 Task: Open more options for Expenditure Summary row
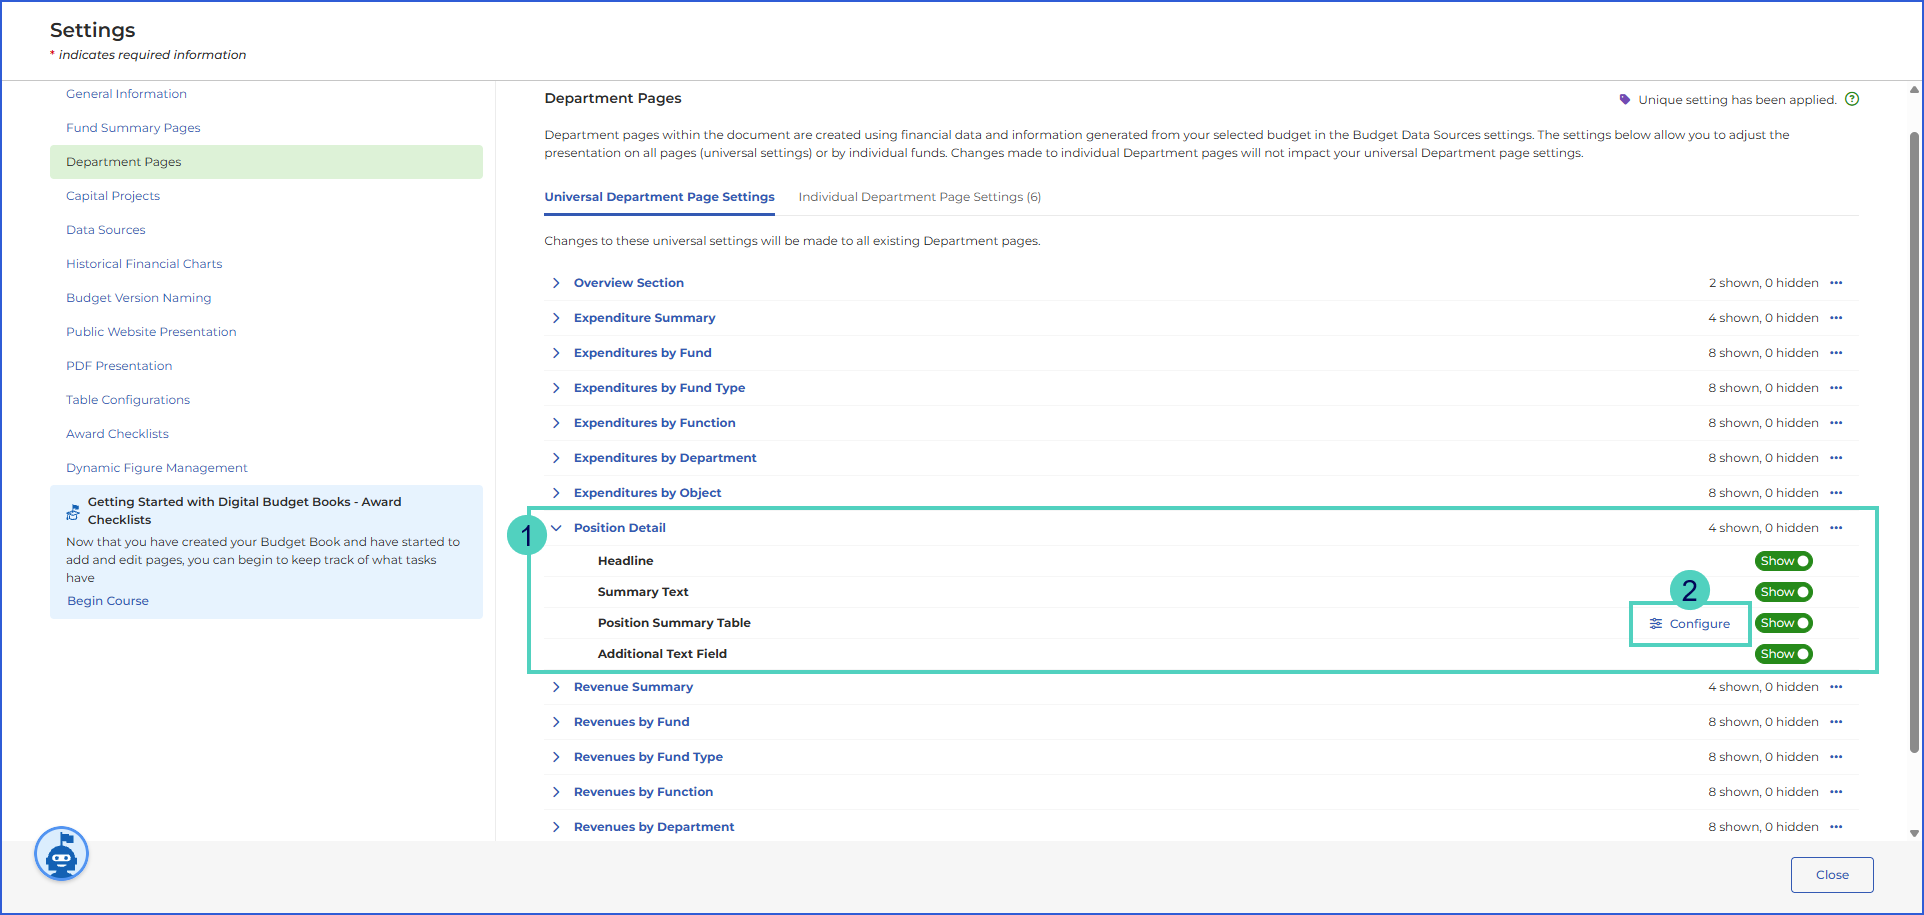(1836, 318)
